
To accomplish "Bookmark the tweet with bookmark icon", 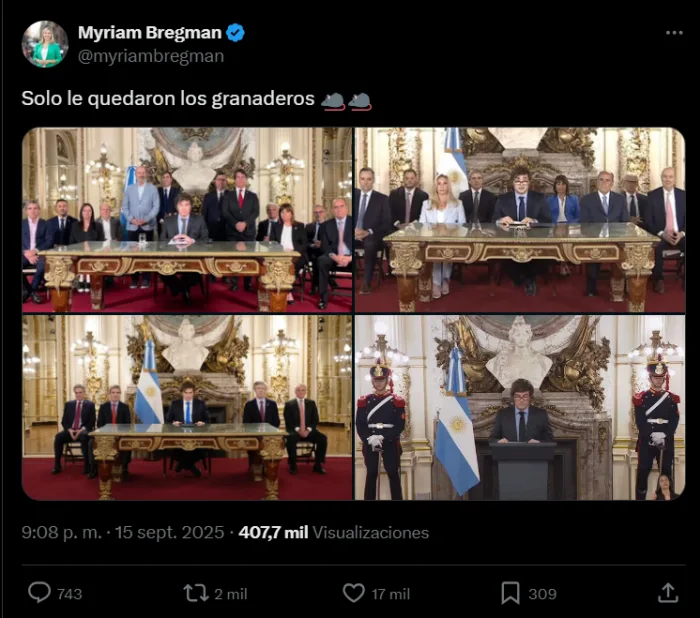I will (x=510, y=593).
